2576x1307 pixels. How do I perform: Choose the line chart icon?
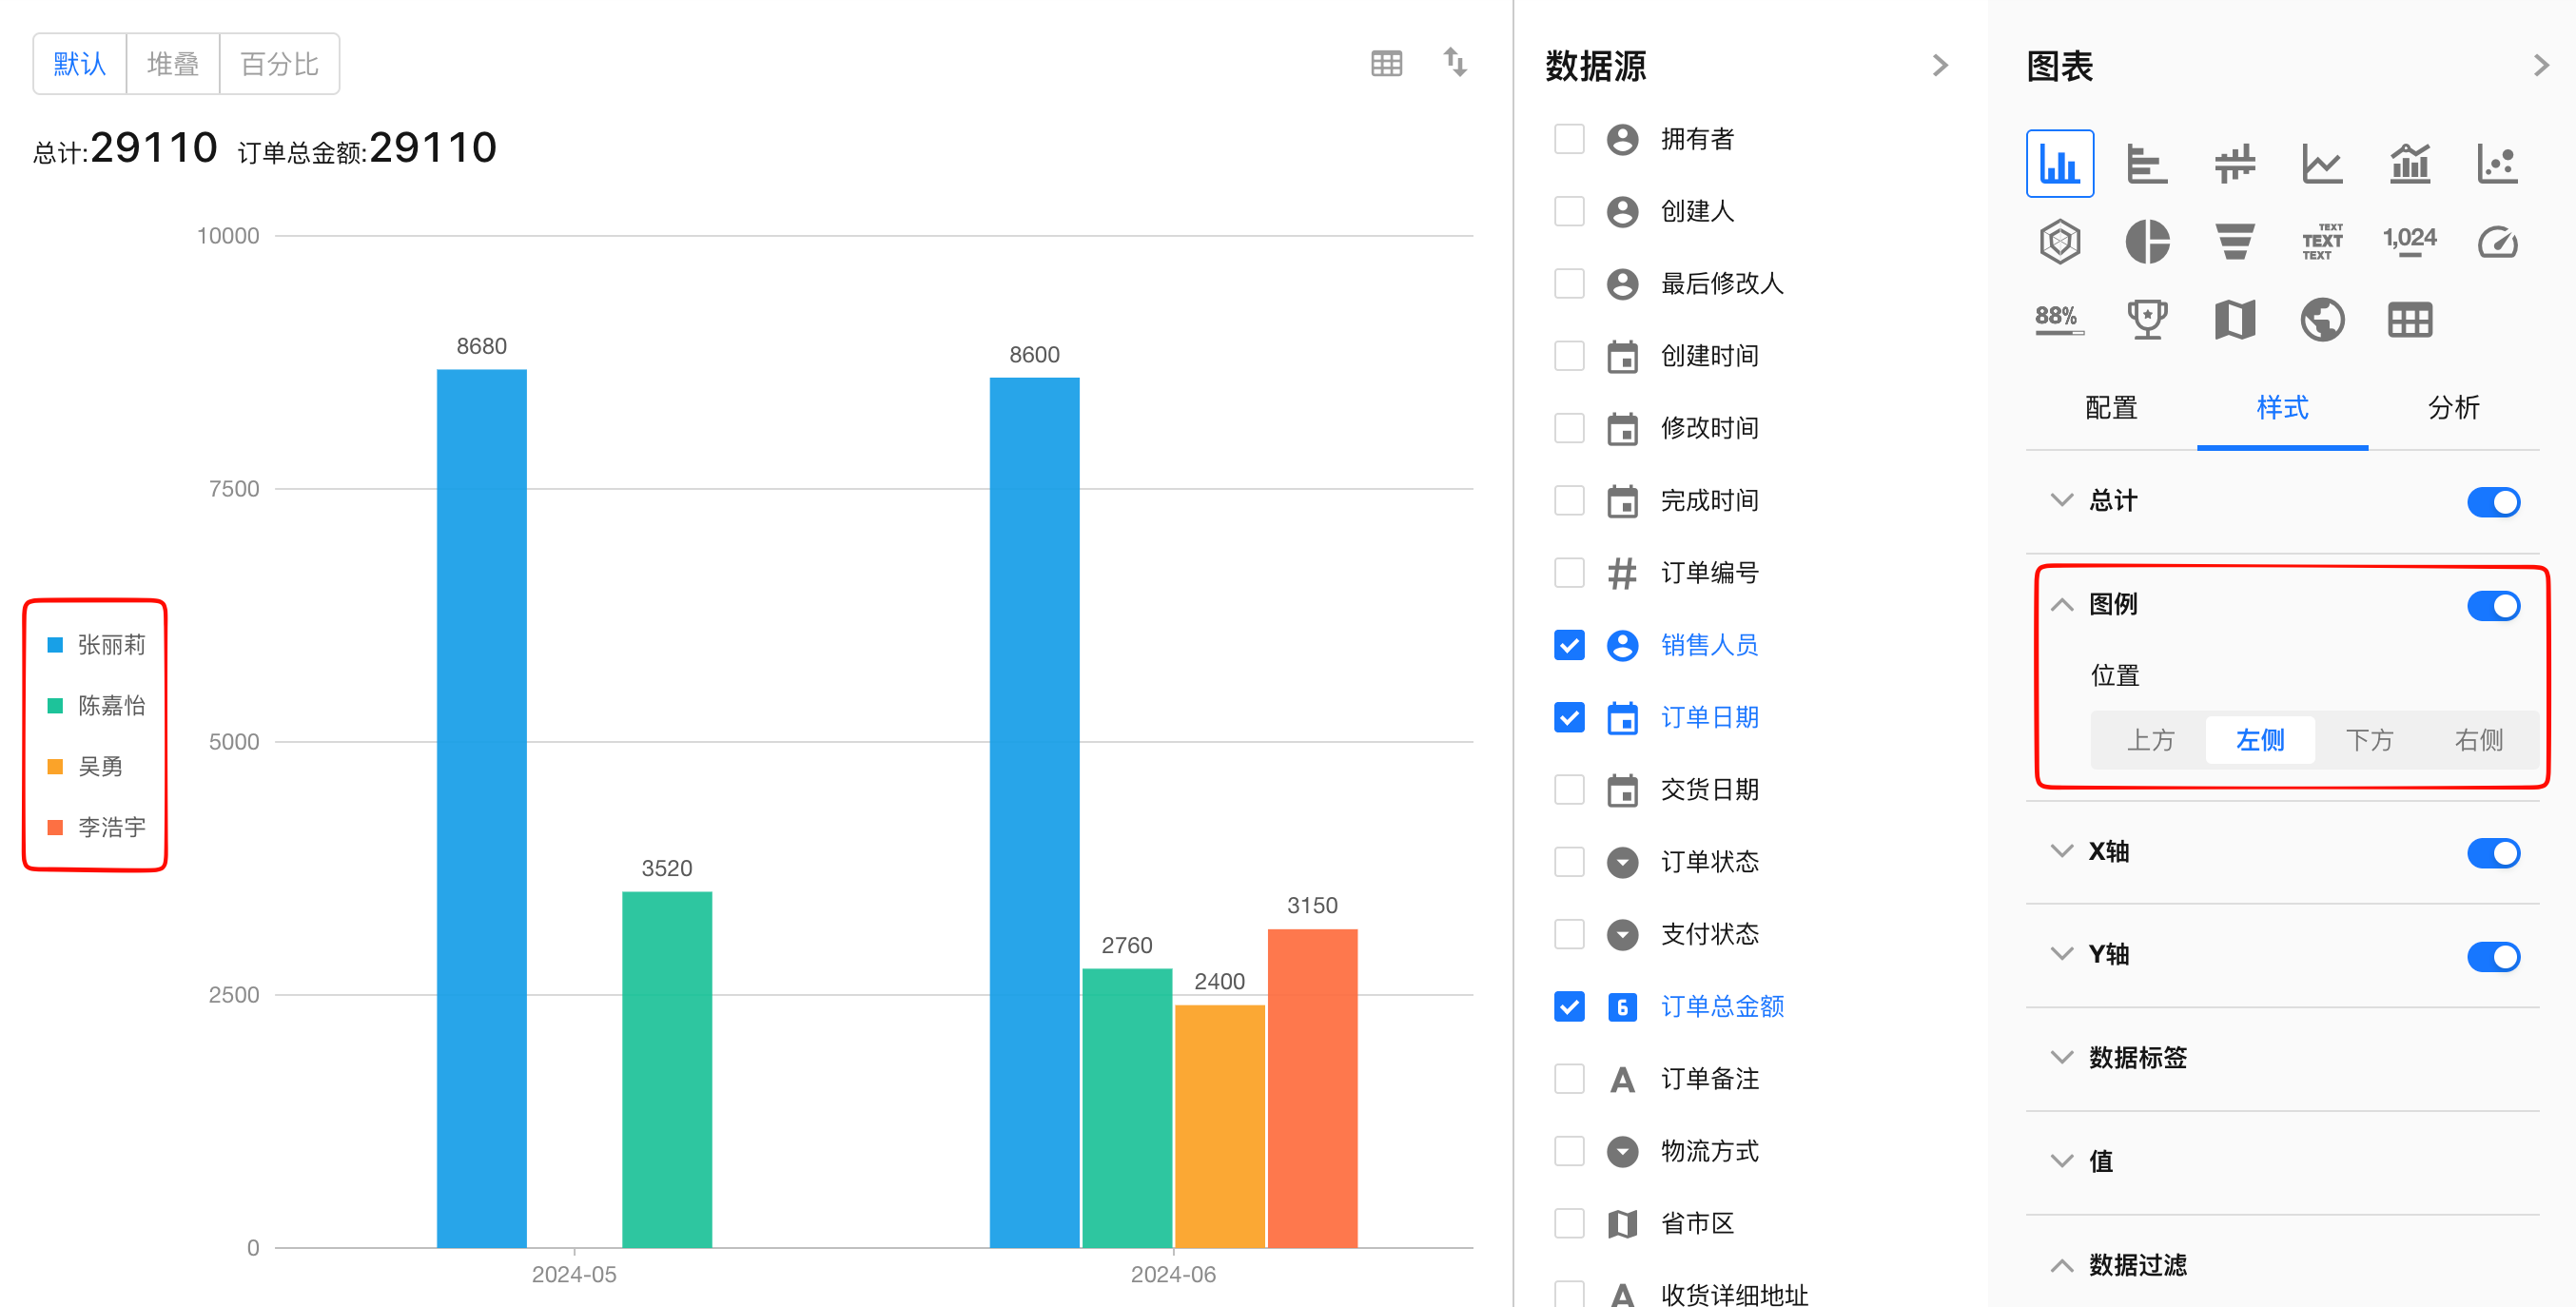(x=2321, y=164)
